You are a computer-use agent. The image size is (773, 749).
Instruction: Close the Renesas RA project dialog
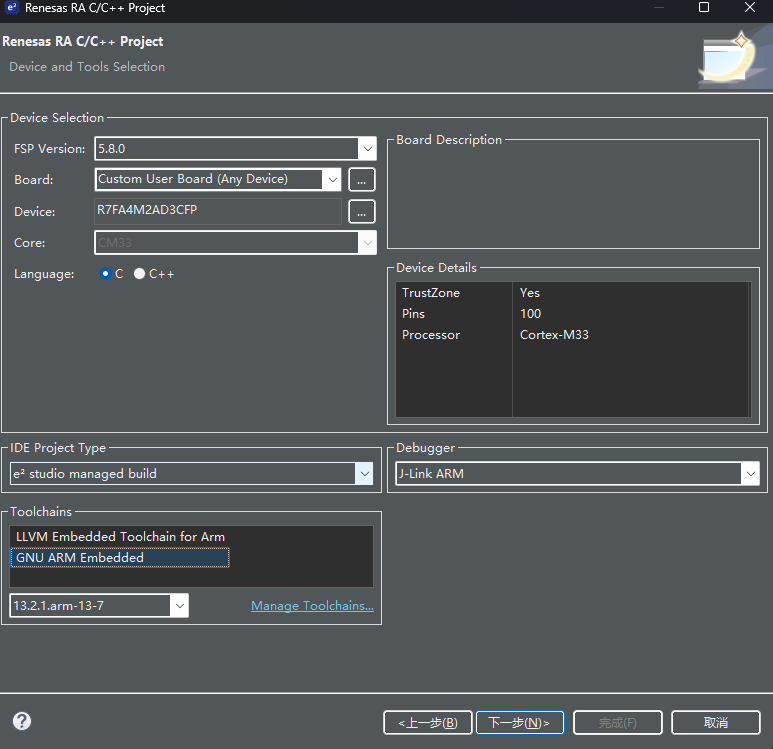click(x=750, y=8)
